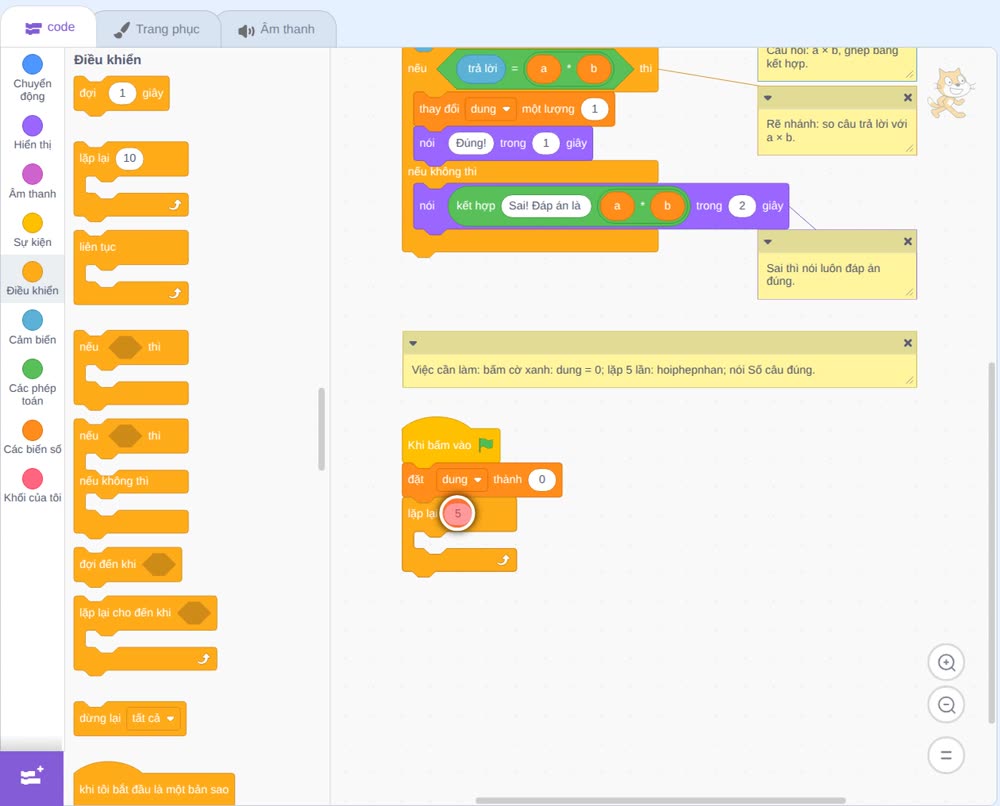Open variable dropdown on 'đặt dung thành' block

pos(462,480)
